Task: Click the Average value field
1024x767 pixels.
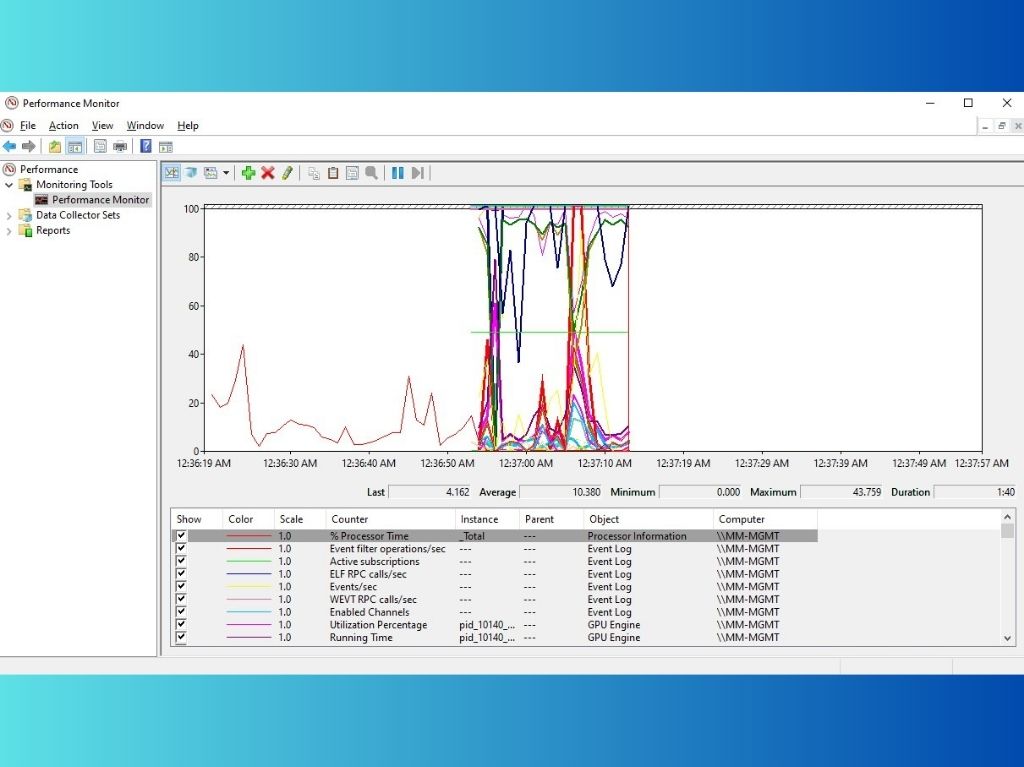Action: [x=561, y=492]
